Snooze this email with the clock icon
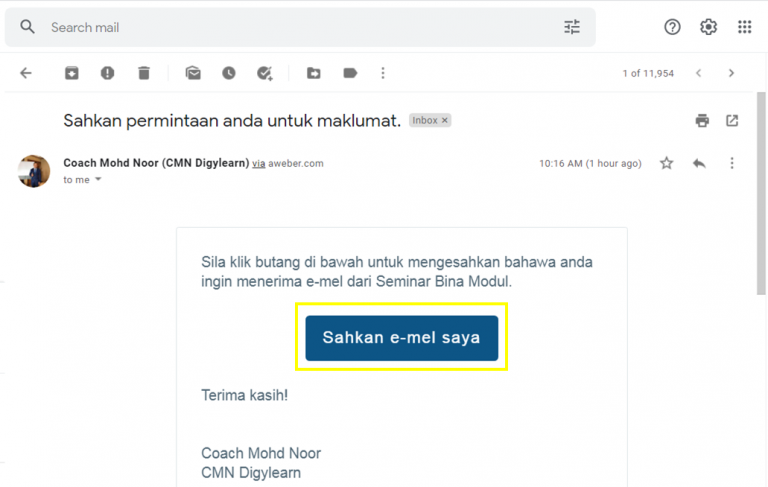 click(229, 73)
